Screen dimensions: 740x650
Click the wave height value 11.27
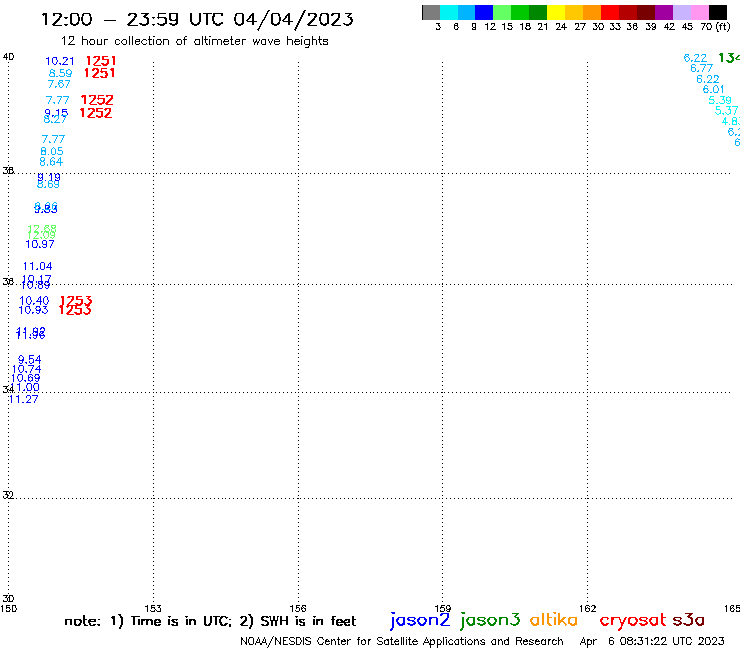tap(24, 399)
